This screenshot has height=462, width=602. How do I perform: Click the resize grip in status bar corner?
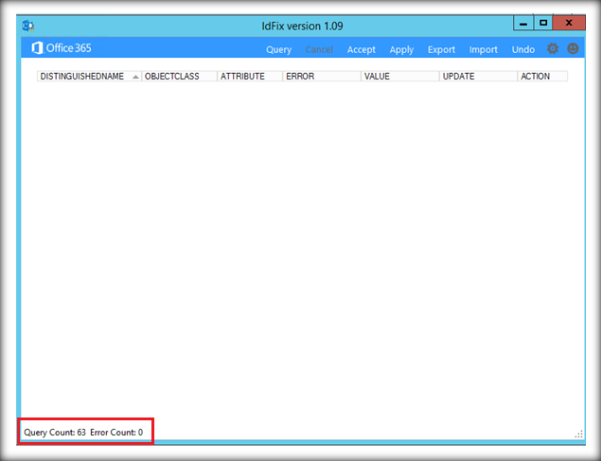[x=579, y=434]
